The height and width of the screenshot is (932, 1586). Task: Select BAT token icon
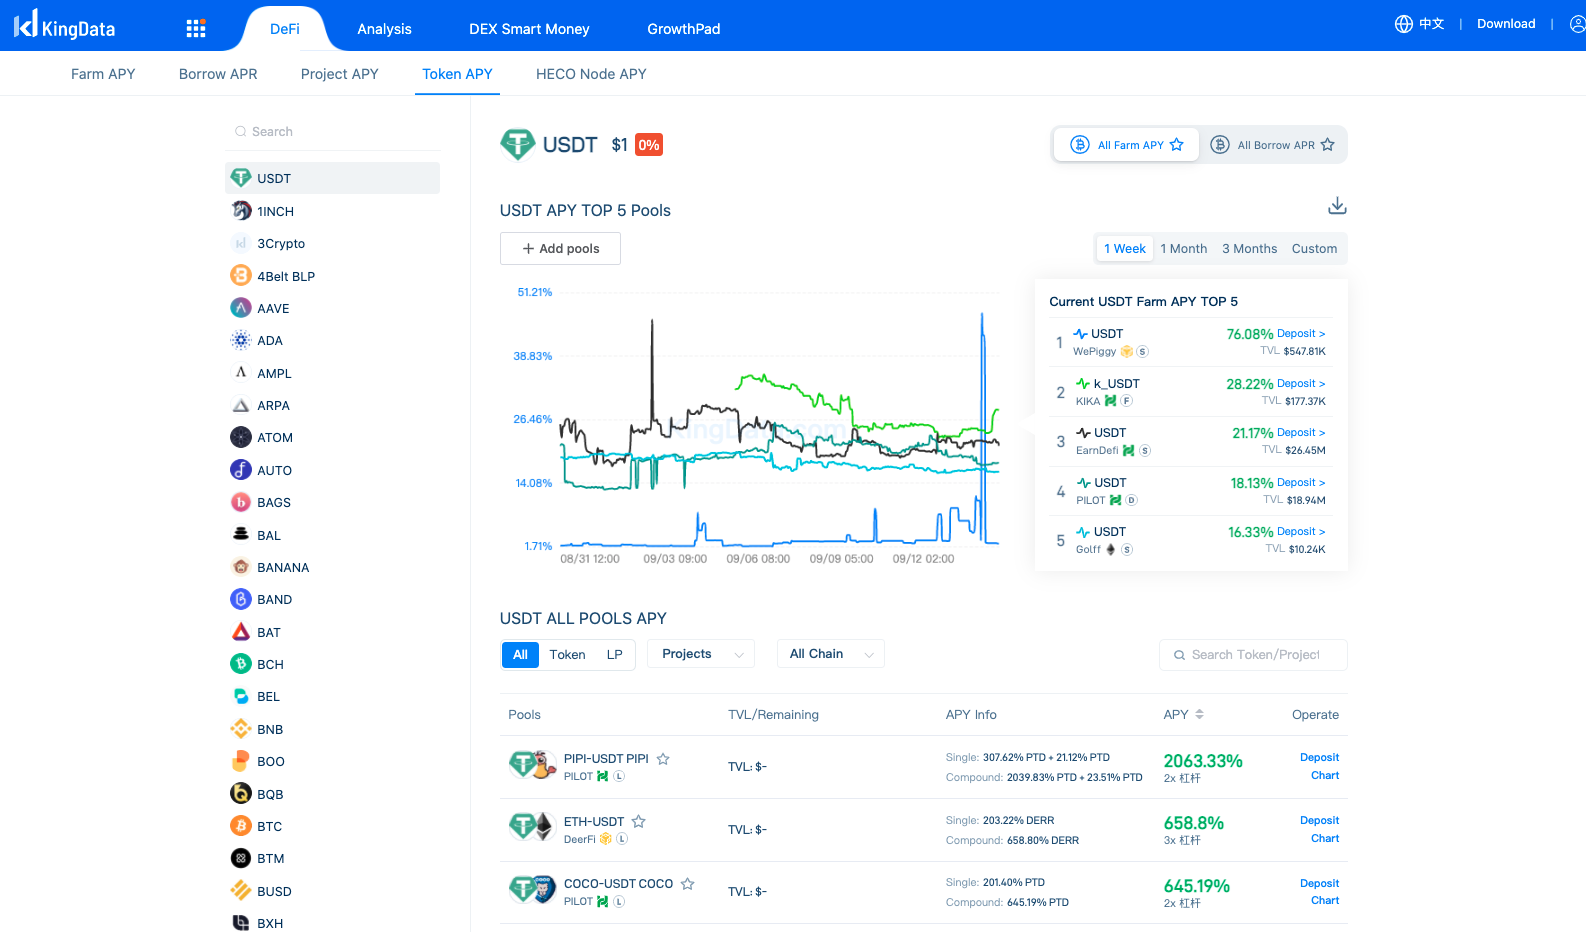point(241,632)
